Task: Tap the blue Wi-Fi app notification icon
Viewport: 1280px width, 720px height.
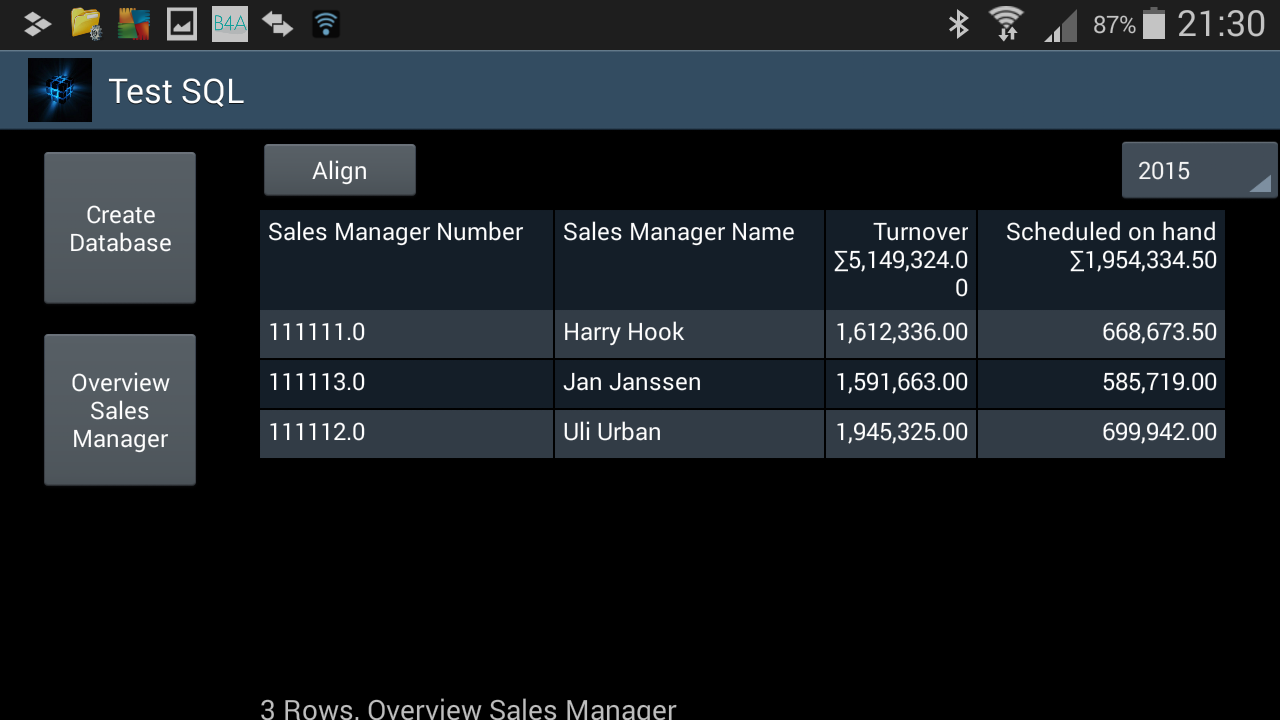Action: (x=326, y=24)
